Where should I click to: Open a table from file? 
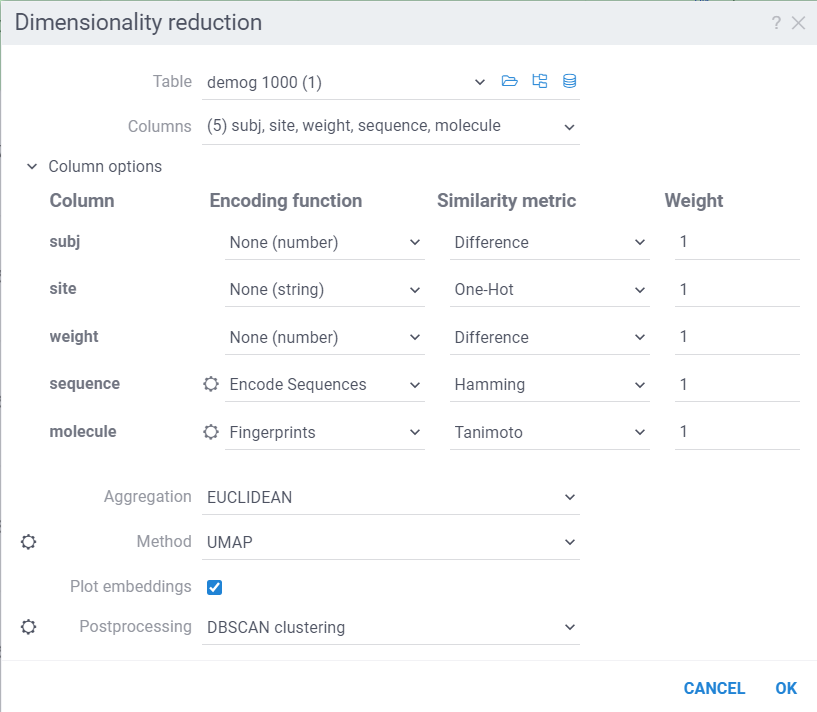tap(510, 81)
